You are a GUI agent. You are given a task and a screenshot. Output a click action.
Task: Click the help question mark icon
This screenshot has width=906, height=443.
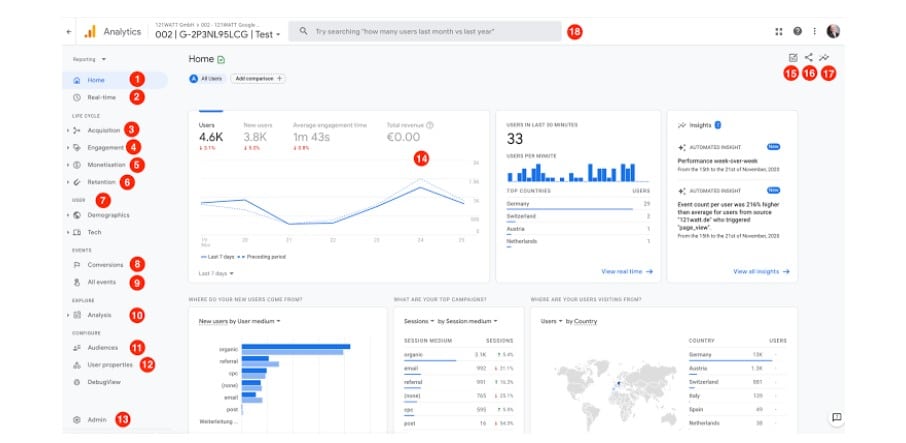pos(797,32)
